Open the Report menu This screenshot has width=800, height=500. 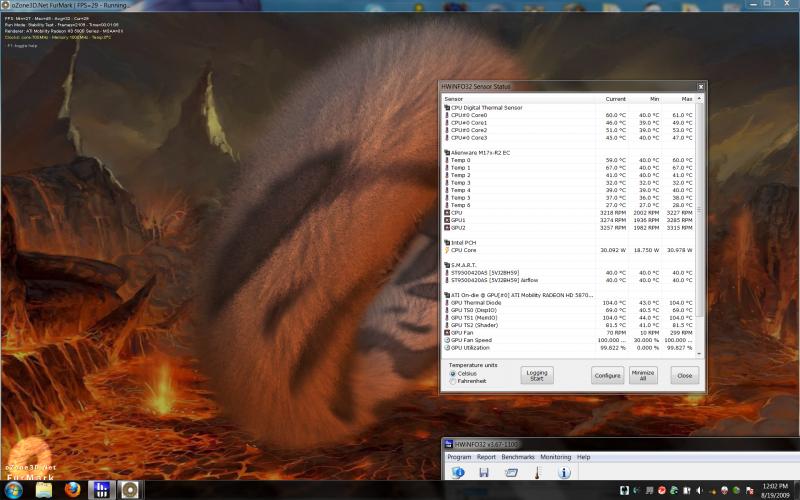[x=486, y=457]
